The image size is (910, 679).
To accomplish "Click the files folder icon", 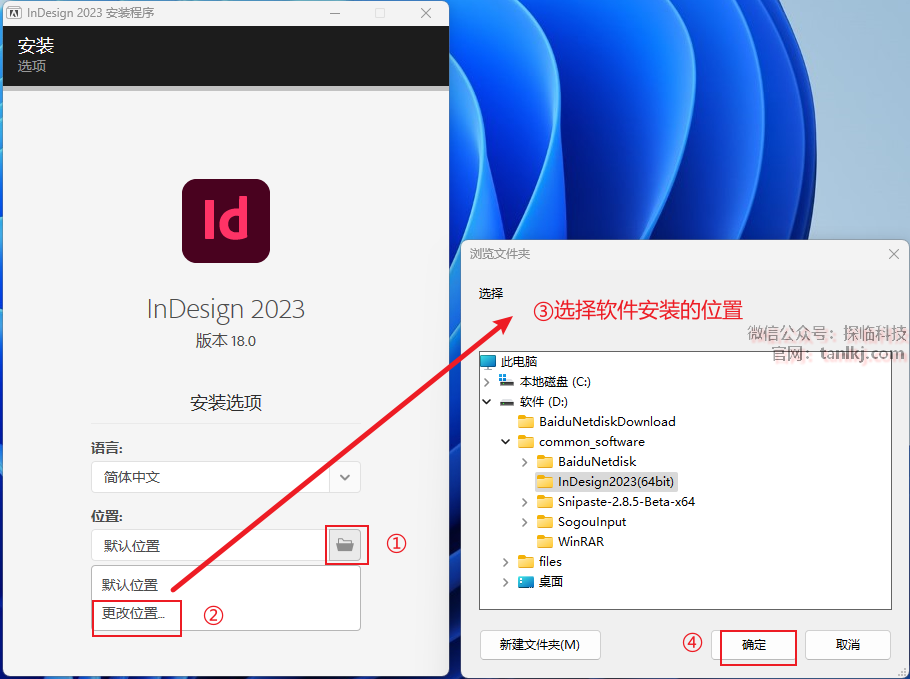I will pyautogui.click(x=526, y=561).
